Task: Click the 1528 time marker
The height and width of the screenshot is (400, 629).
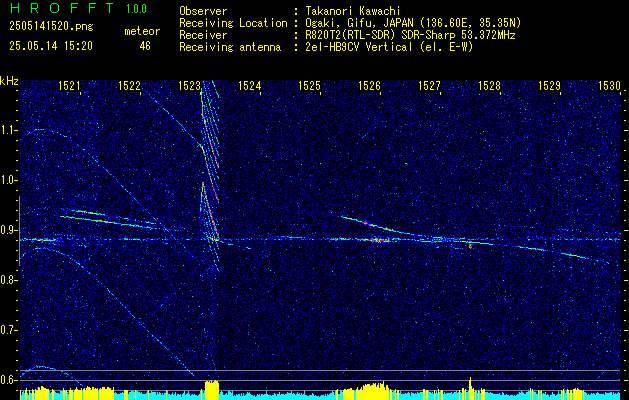Action: tap(489, 85)
